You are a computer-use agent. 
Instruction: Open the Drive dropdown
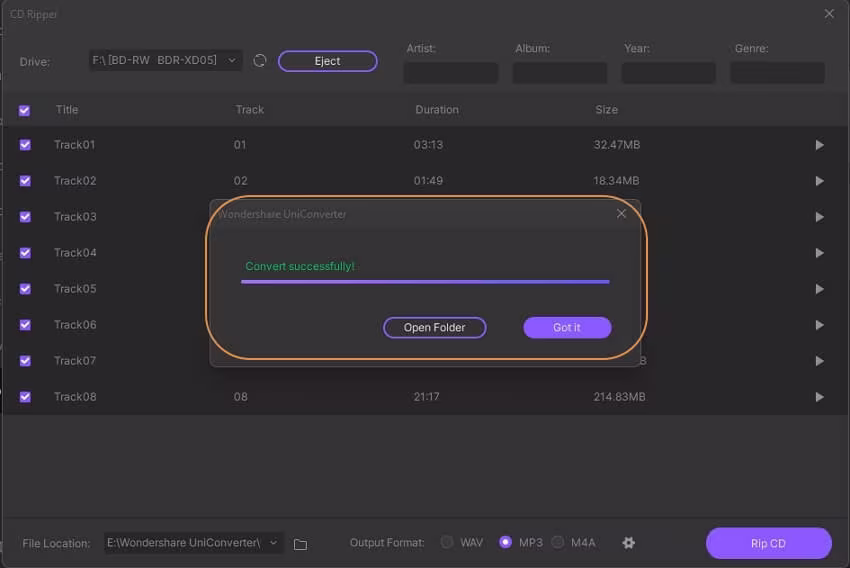tap(165, 60)
